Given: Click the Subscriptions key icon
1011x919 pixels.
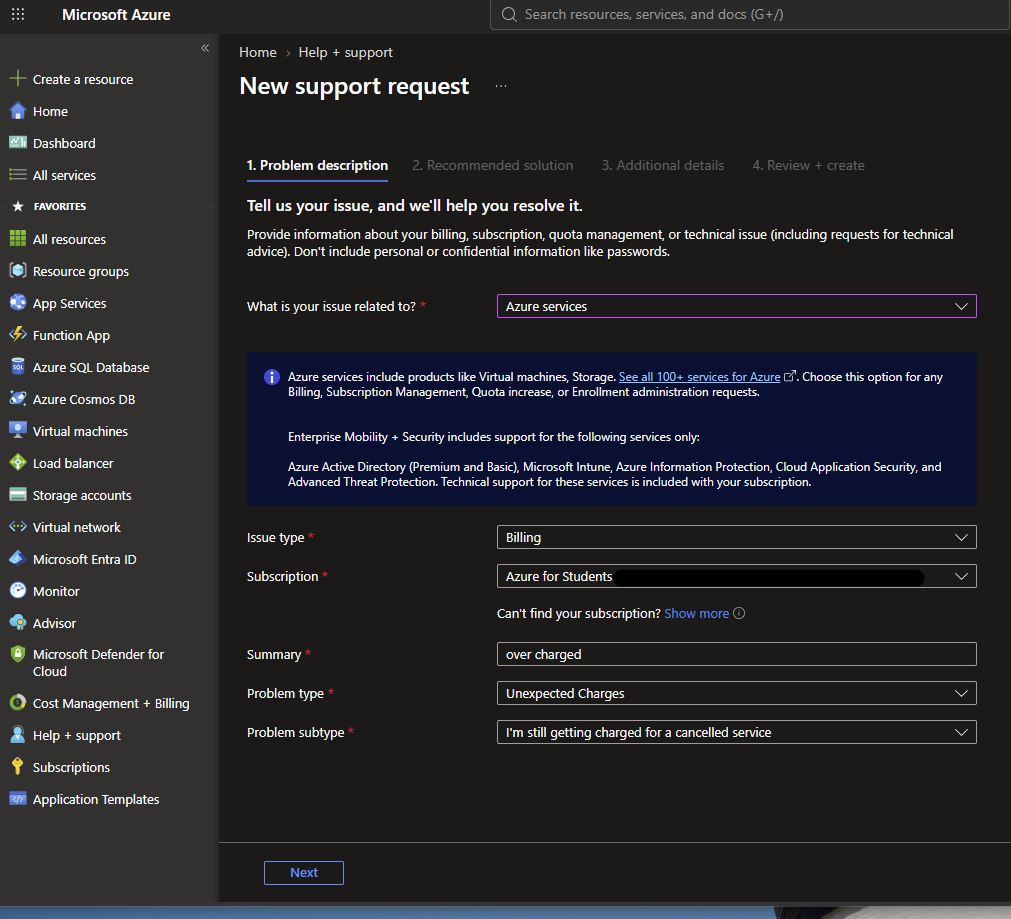Looking at the screenshot, I should (18, 767).
